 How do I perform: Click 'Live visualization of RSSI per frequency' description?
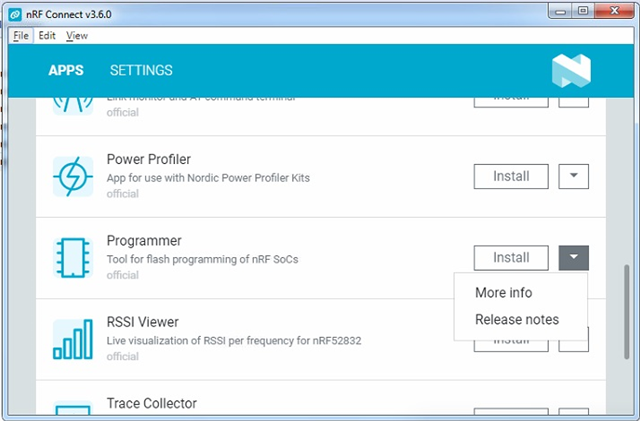[x=234, y=341]
